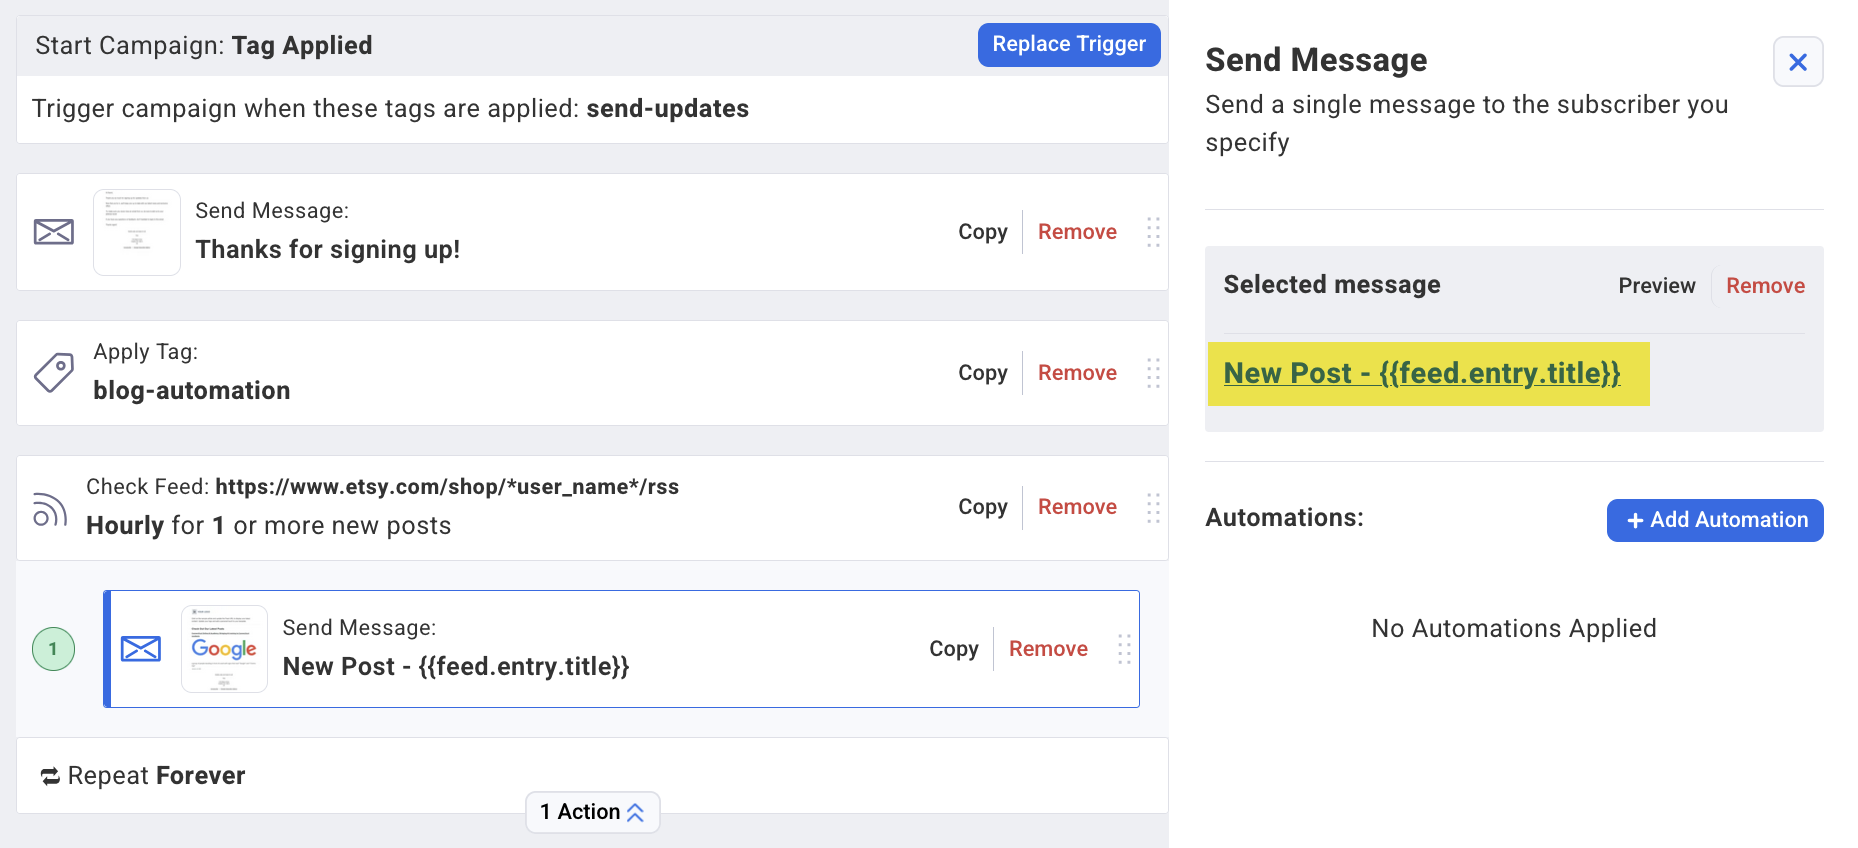Remove the blog-automation Apply Tag action
The height and width of the screenshot is (848, 1858).
pyautogui.click(x=1077, y=373)
